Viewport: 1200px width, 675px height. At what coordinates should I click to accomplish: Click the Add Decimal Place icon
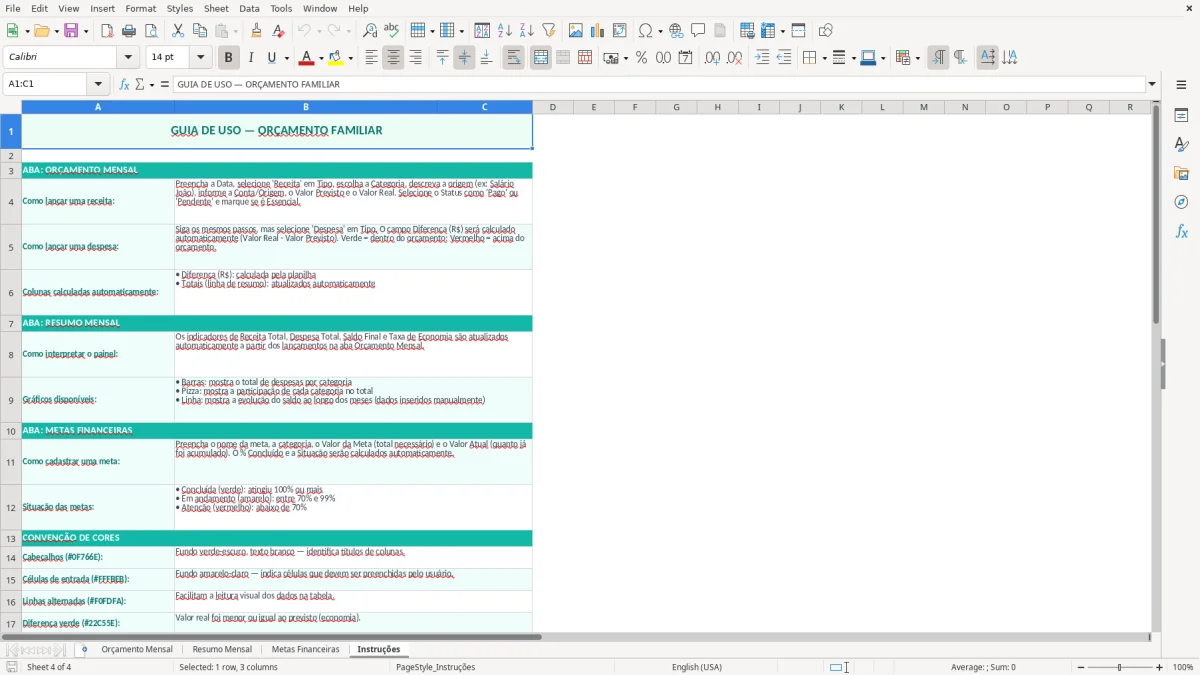click(712, 58)
